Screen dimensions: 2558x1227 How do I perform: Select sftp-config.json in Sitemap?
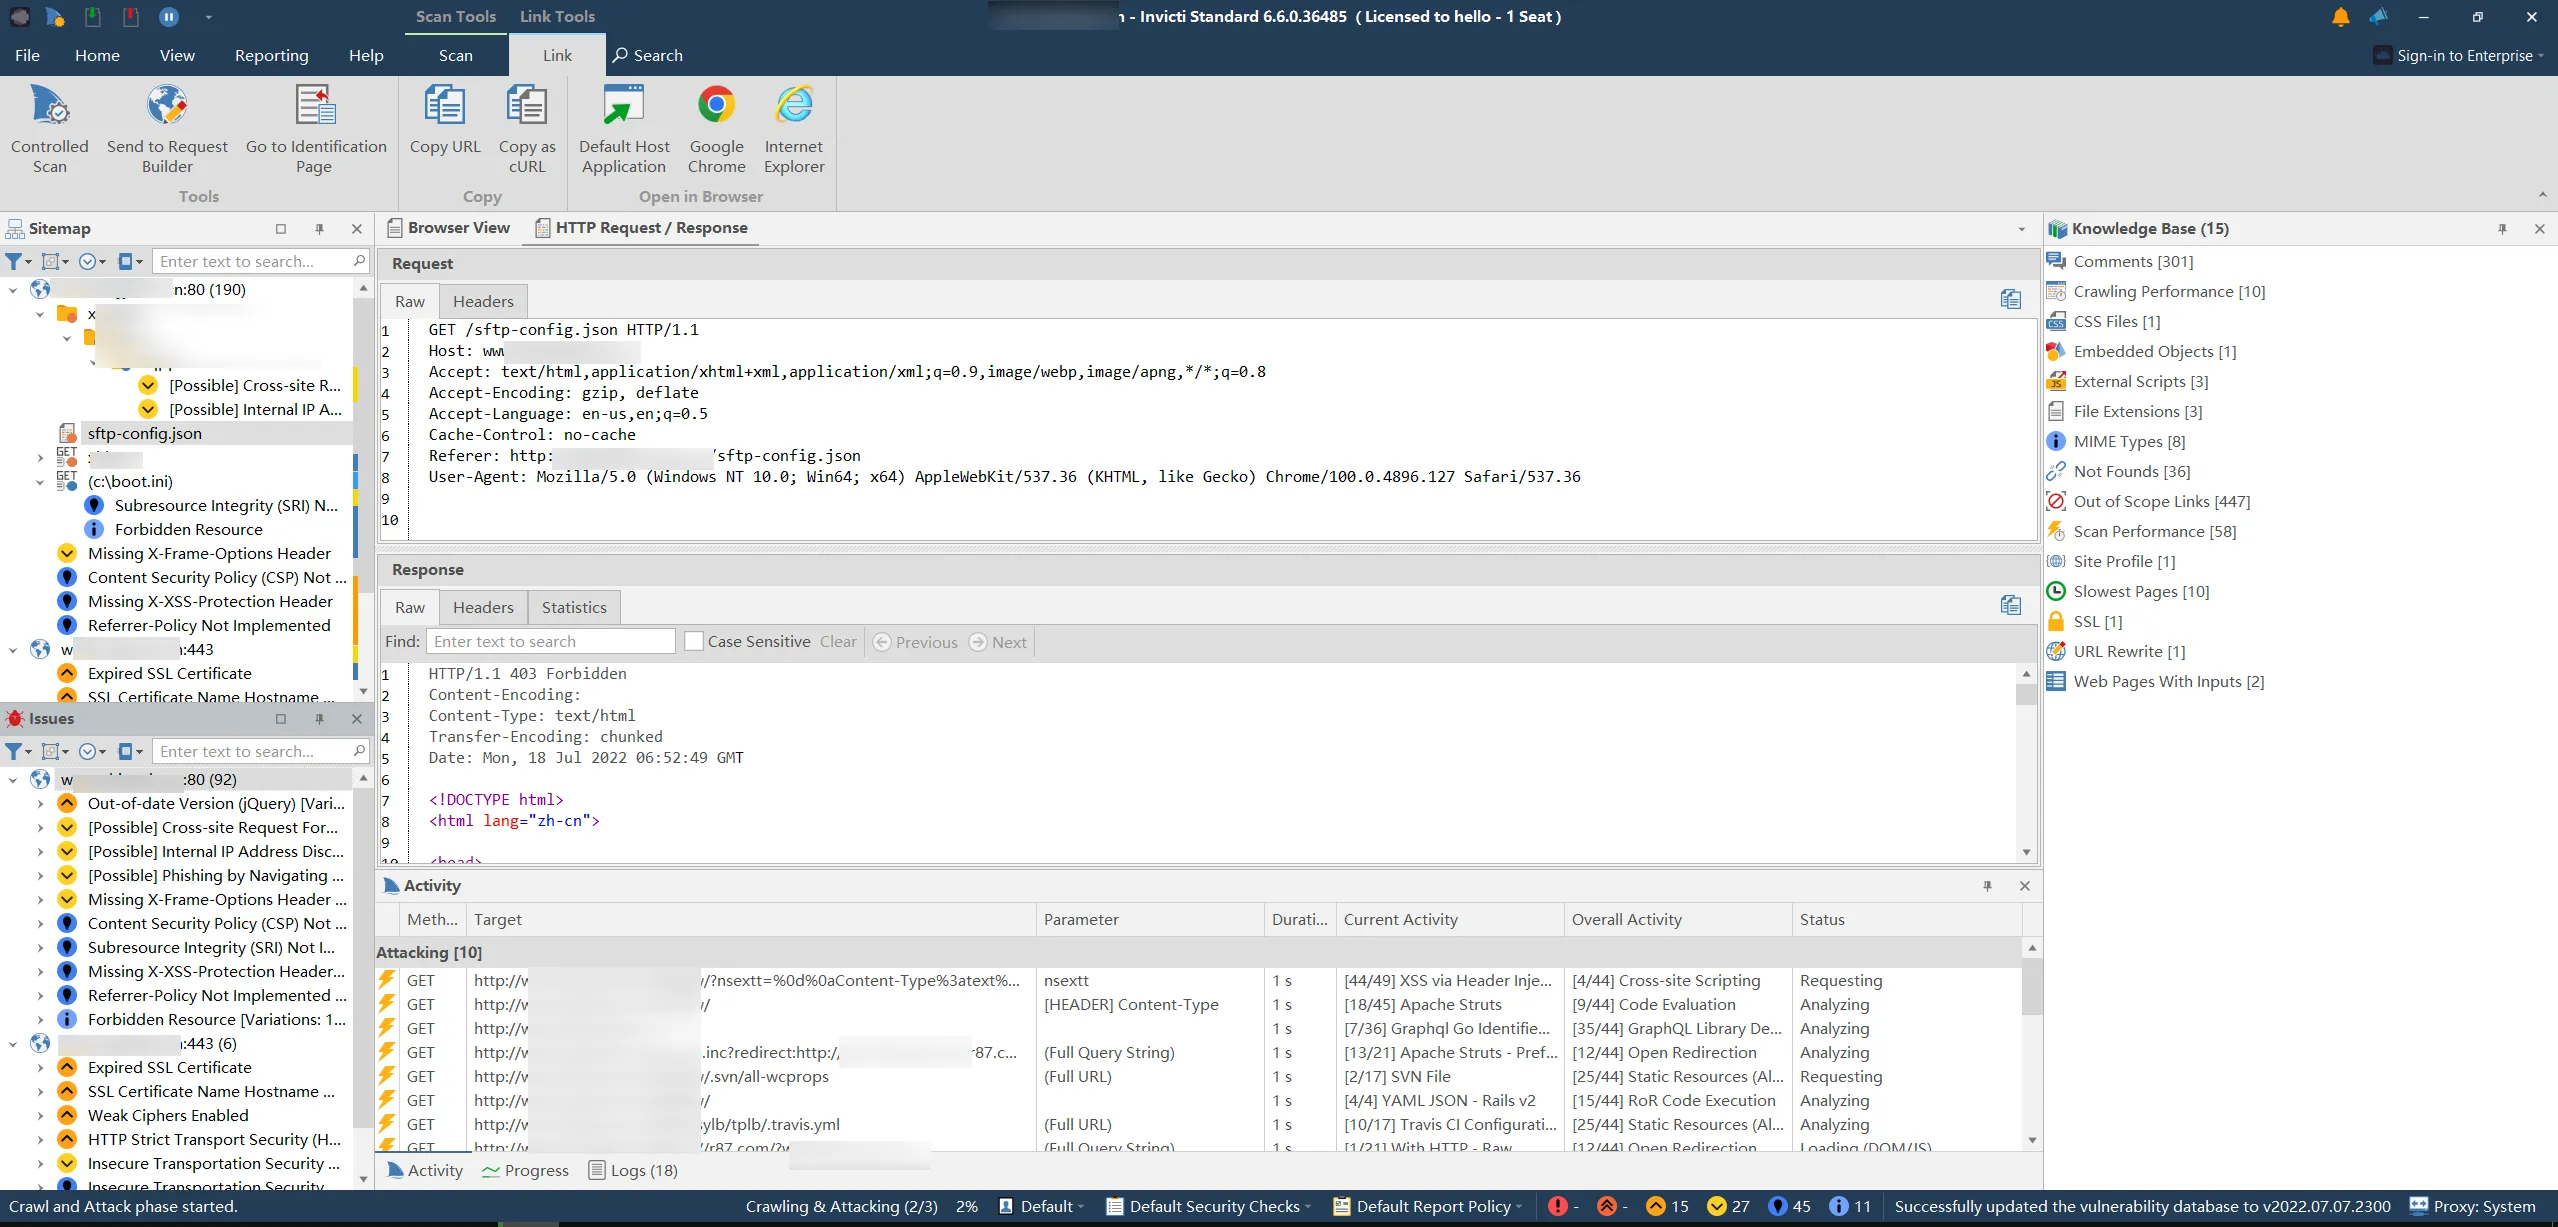(144, 433)
